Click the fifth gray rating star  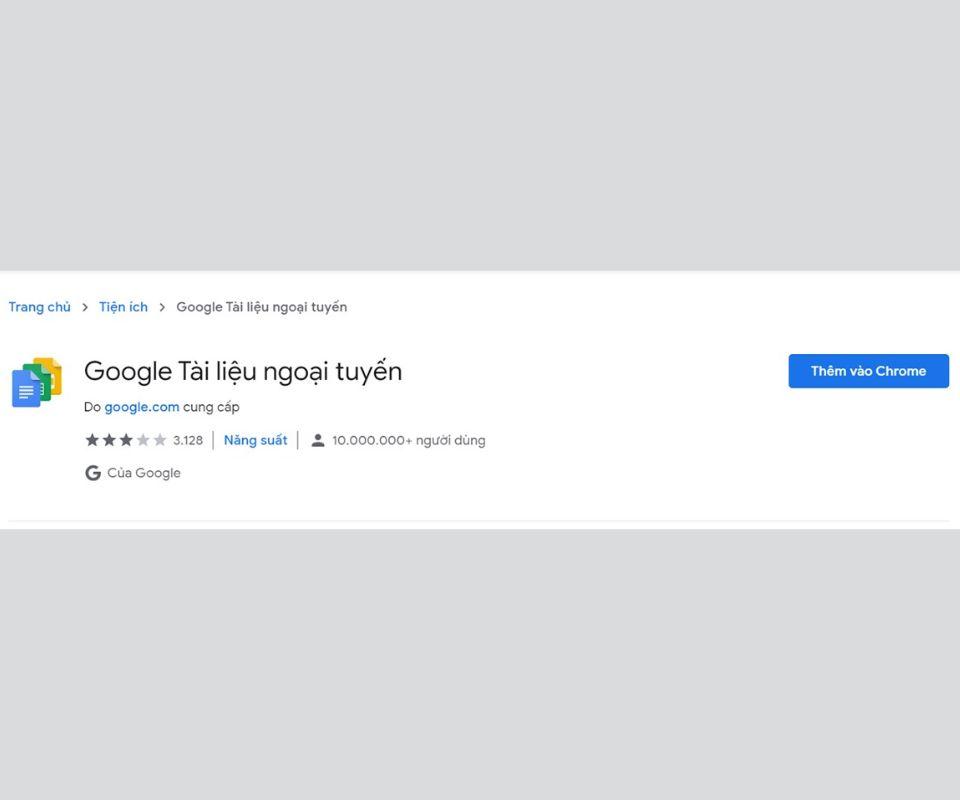click(x=160, y=440)
